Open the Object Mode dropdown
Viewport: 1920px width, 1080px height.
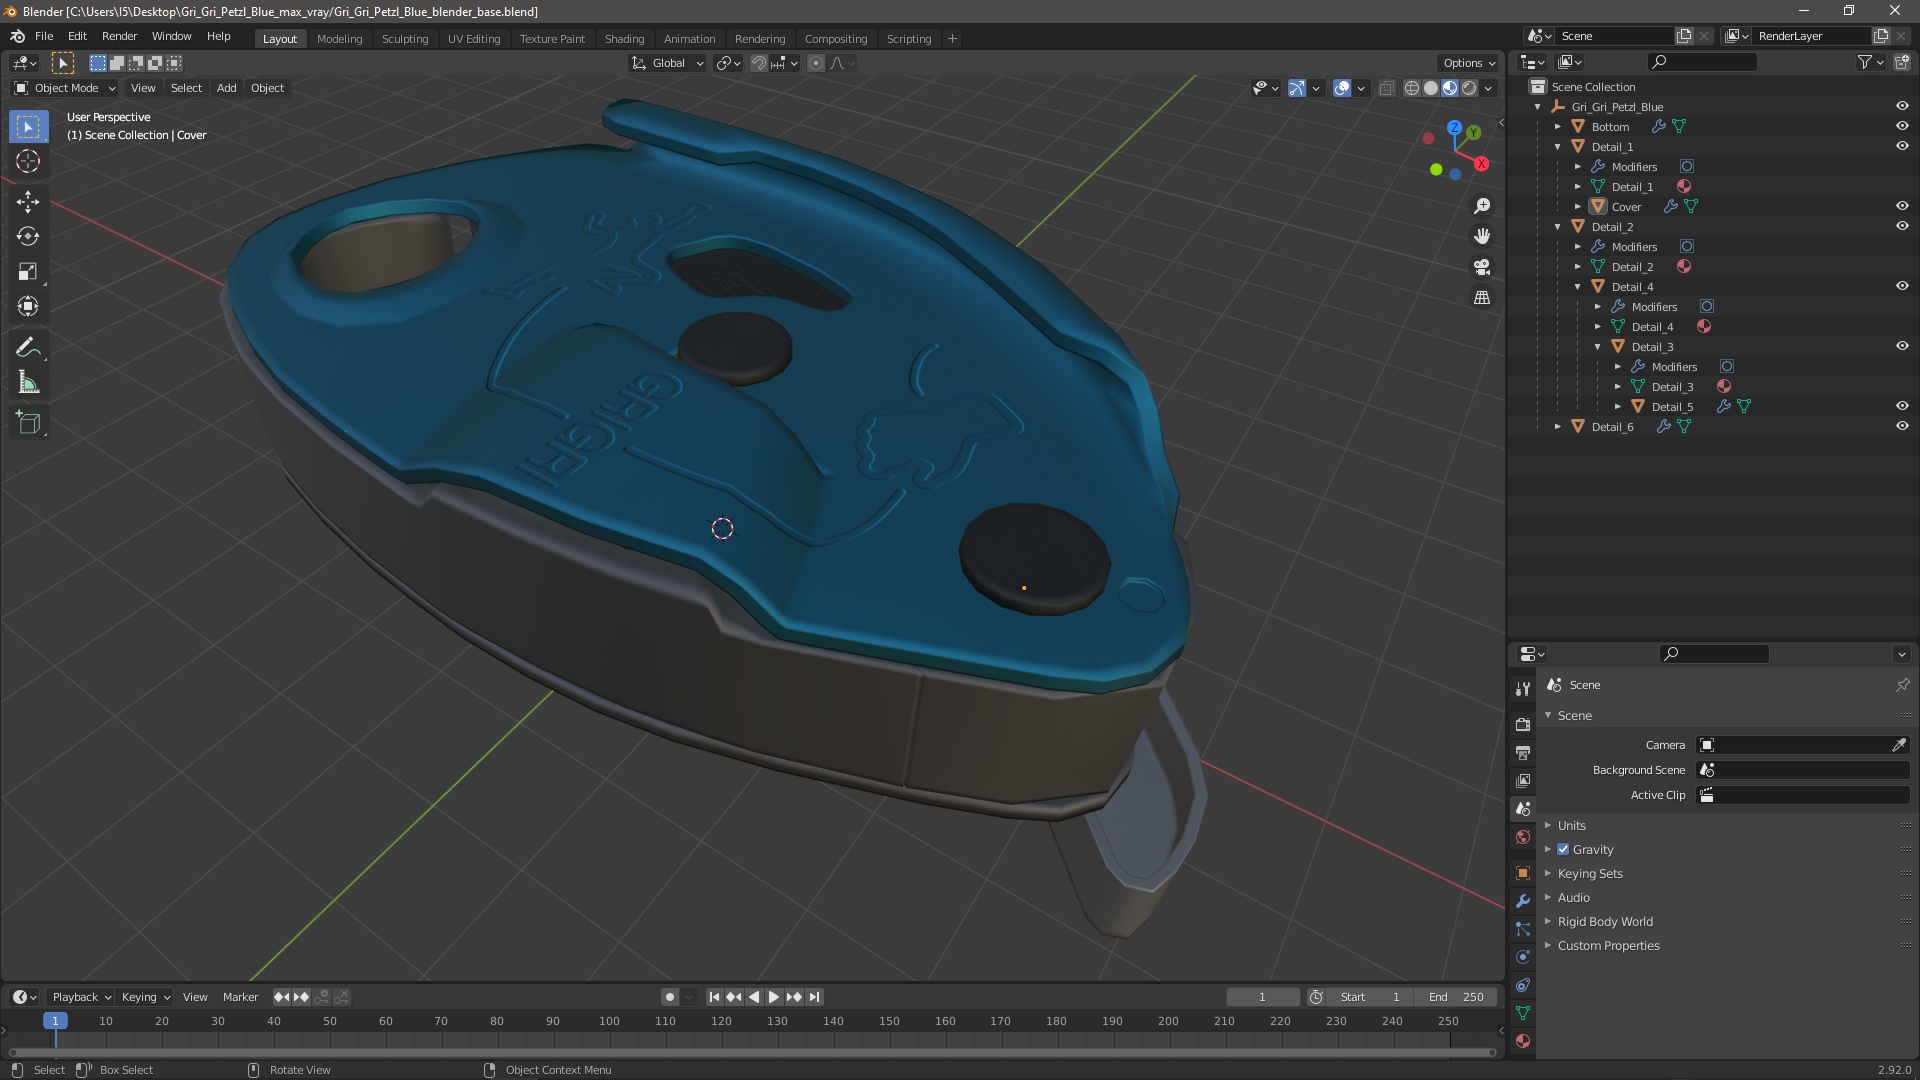(65, 88)
